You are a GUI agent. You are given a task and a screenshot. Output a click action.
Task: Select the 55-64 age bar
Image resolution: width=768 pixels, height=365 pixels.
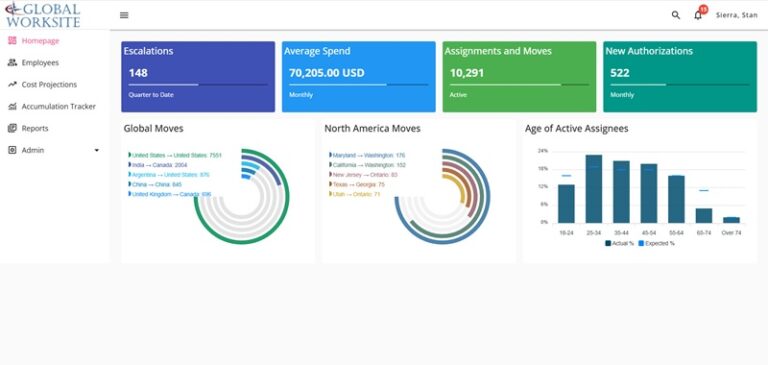676,199
